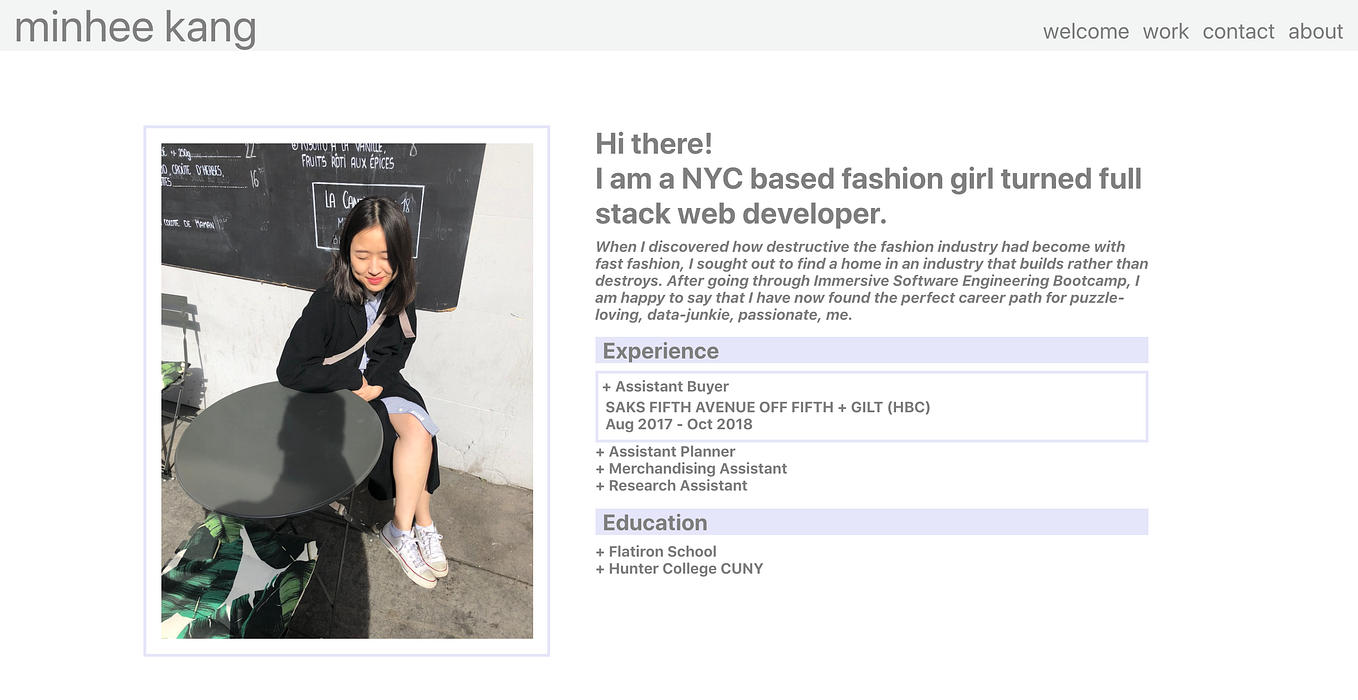Click the SAKS FIFTH AVENUE detail box
This screenshot has height=700, width=1358.
coord(871,406)
